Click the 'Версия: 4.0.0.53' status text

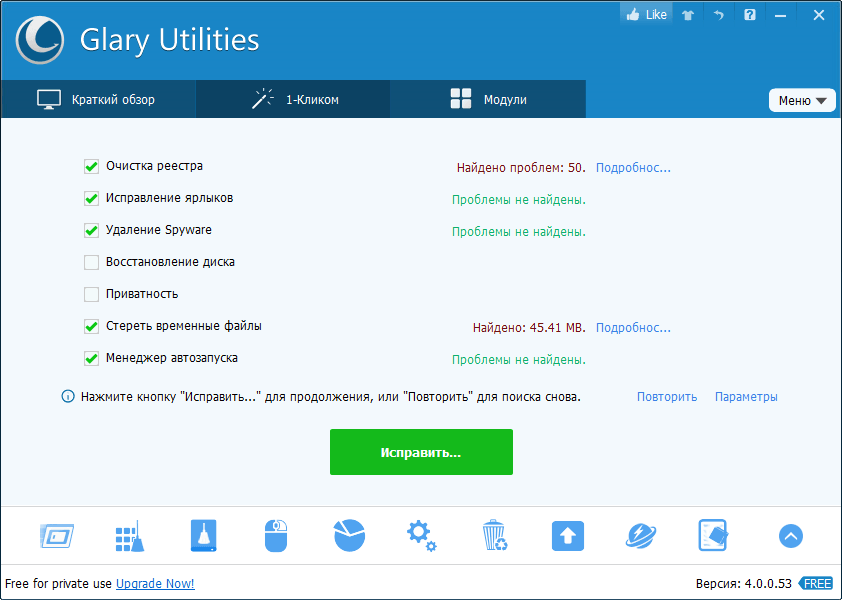(x=744, y=583)
